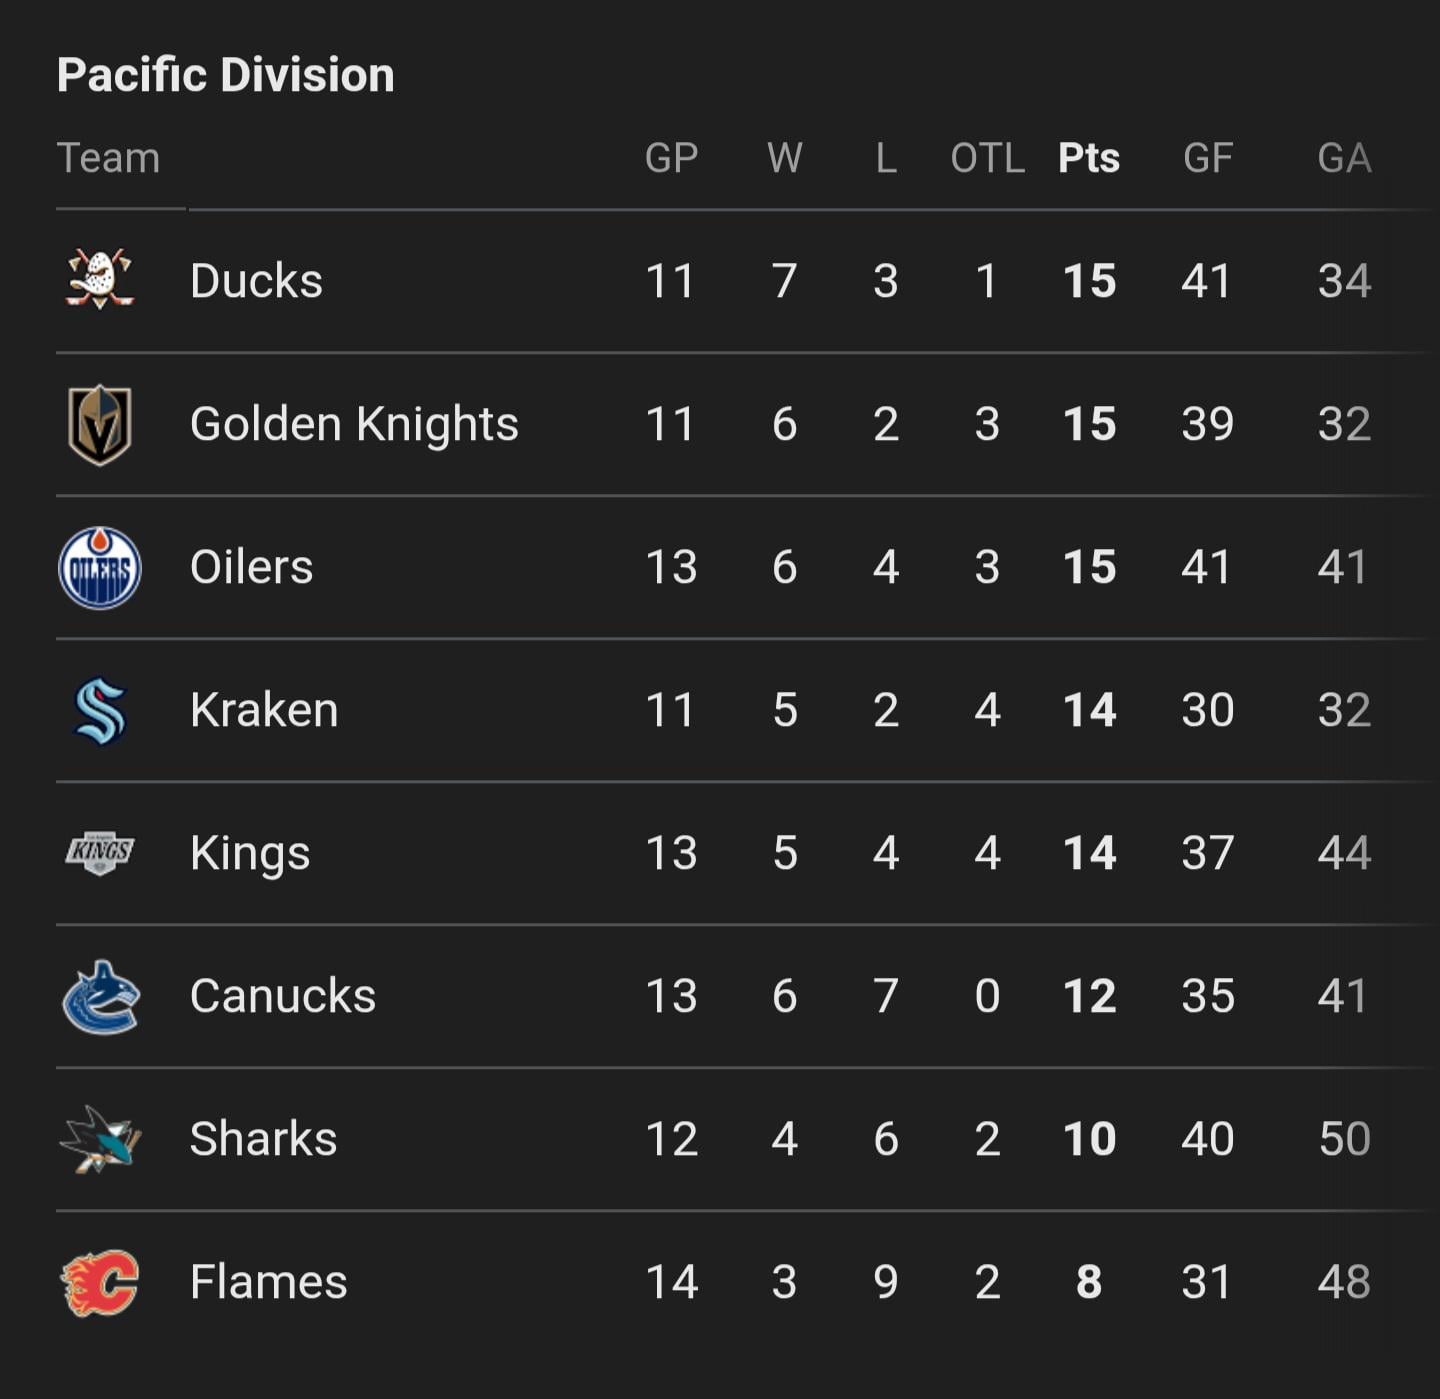
Task: Click the Pacific Division heading
Action: tap(226, 75)
